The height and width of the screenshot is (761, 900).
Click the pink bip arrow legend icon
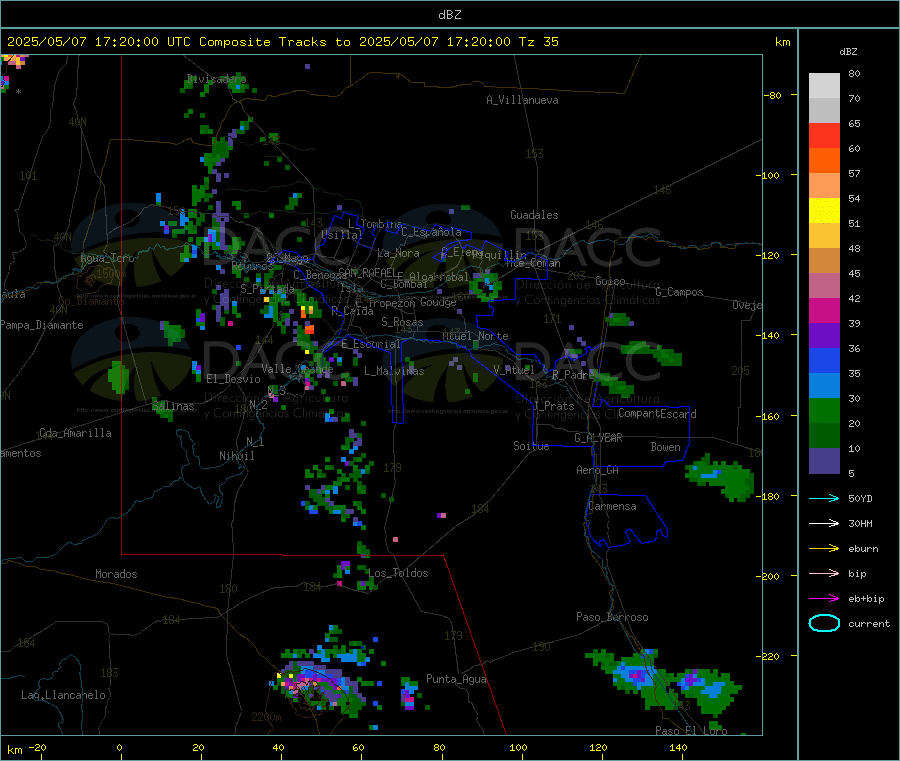click(x=824, y=573)
